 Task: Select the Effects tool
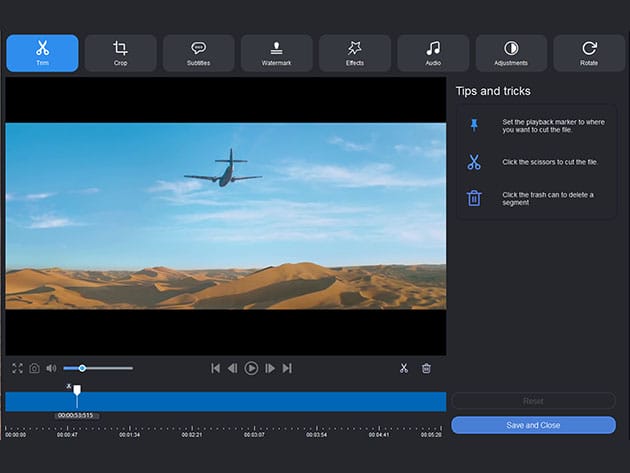click(x=354, y=53)
